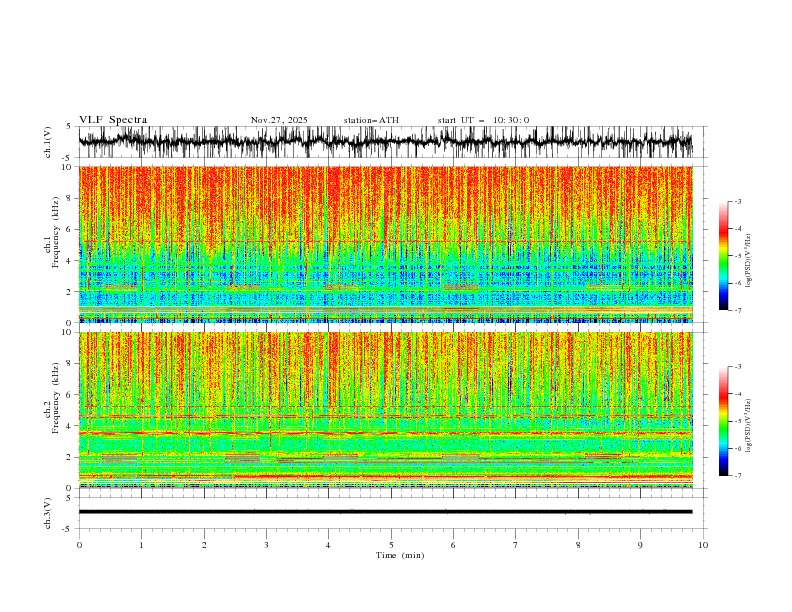Click time axis tick label "0"
Screen dimensions: 792x612
(79, 545)
